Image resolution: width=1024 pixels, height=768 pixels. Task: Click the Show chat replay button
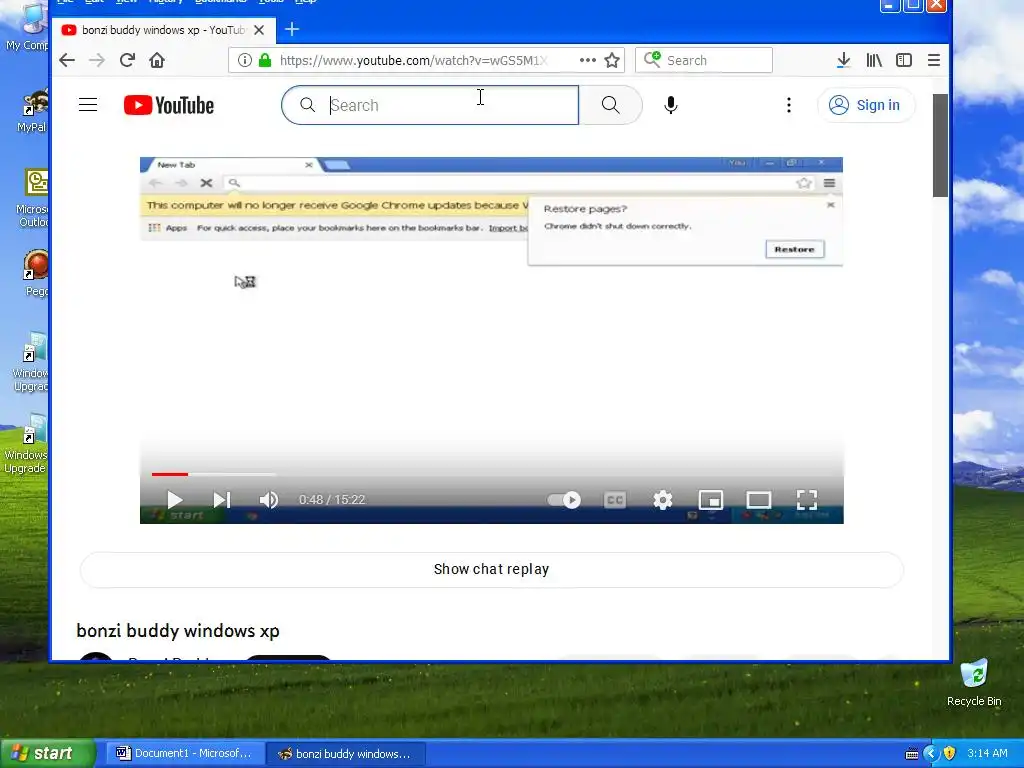(x=492, y=569)
